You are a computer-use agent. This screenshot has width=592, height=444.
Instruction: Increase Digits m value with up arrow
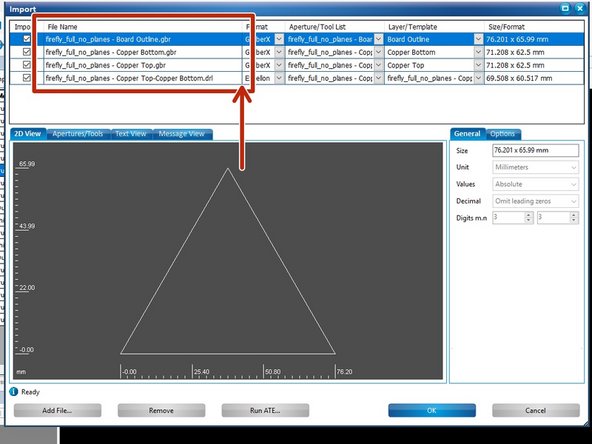(529, 215)
